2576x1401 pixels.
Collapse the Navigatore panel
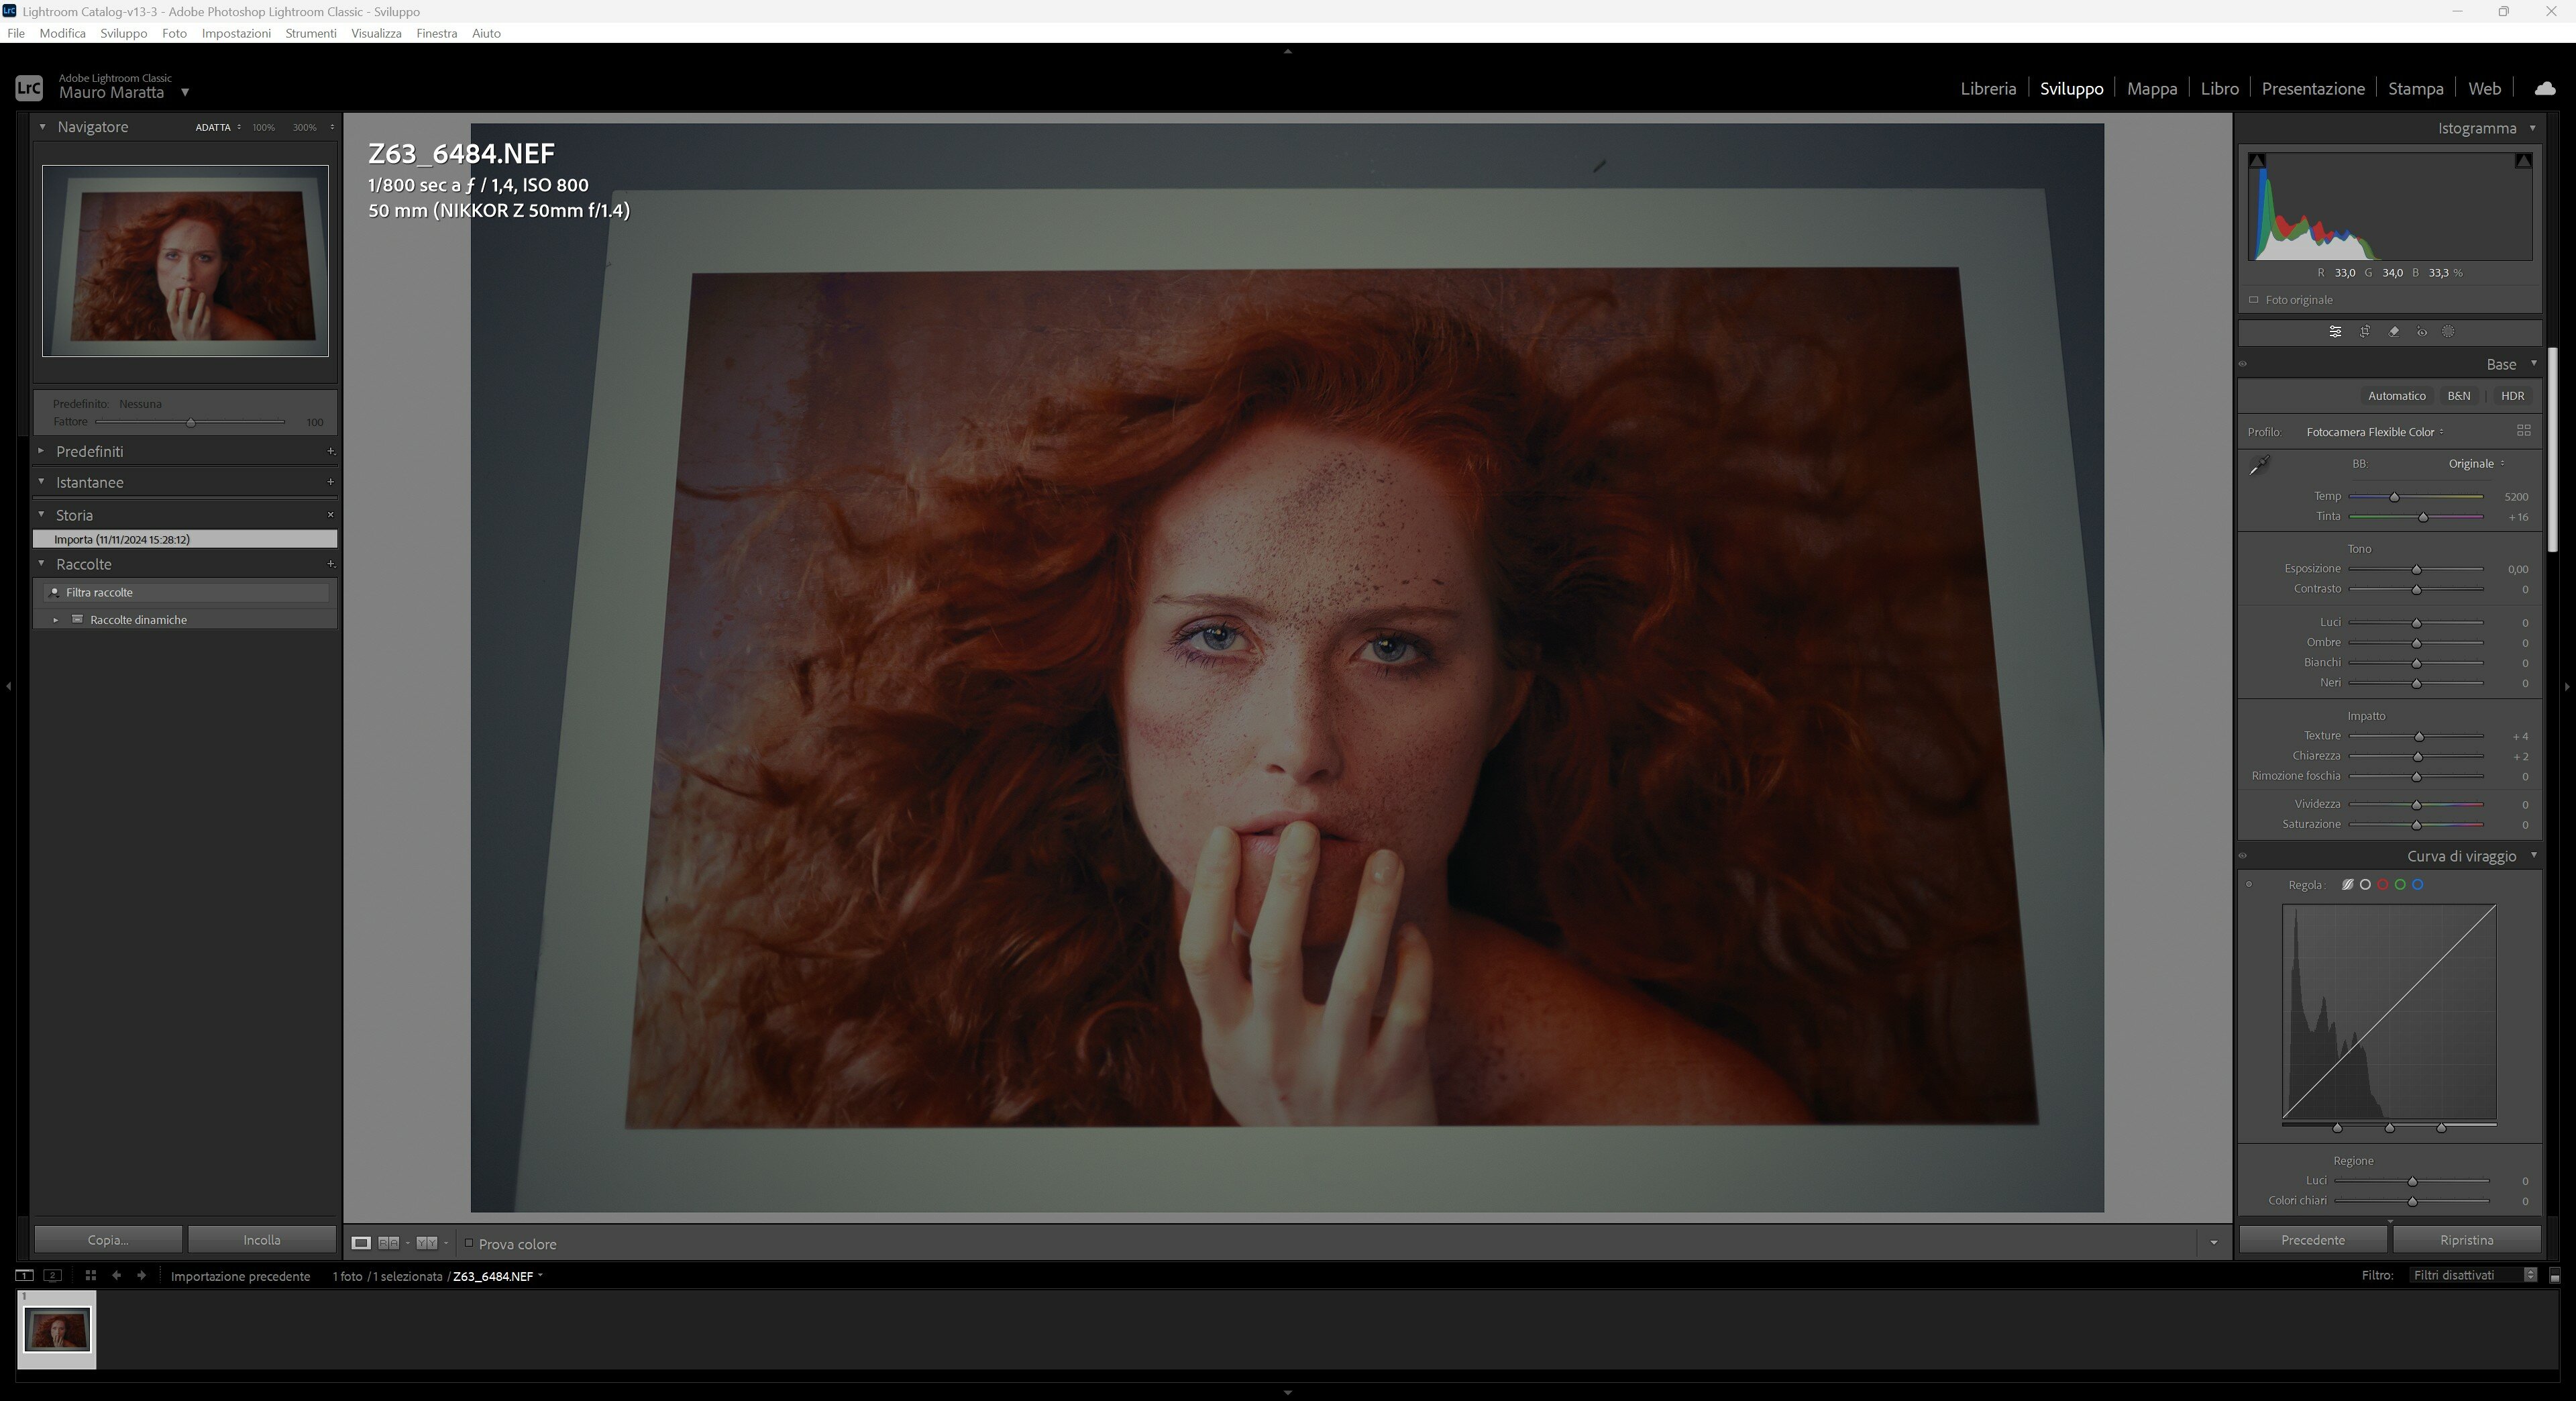tap(42, 127)
